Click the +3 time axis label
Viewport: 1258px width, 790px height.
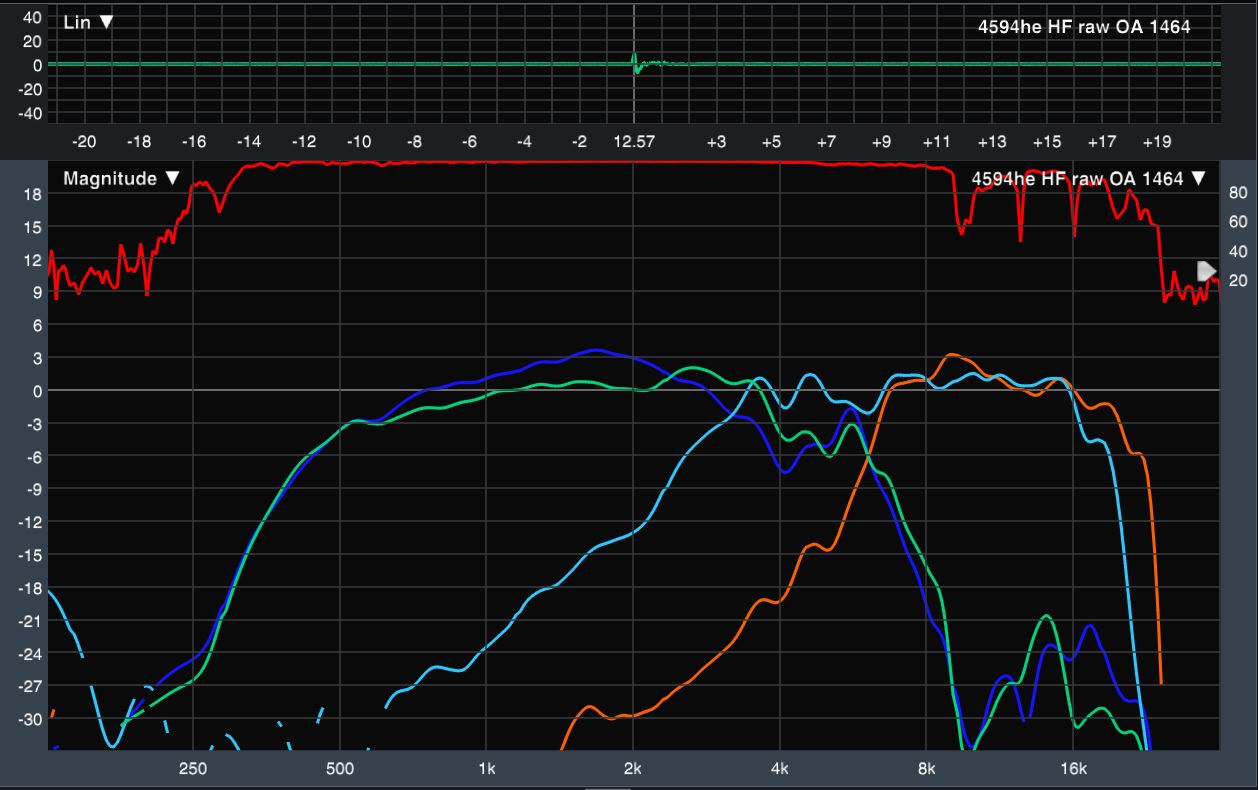click(x=716, y=142)
